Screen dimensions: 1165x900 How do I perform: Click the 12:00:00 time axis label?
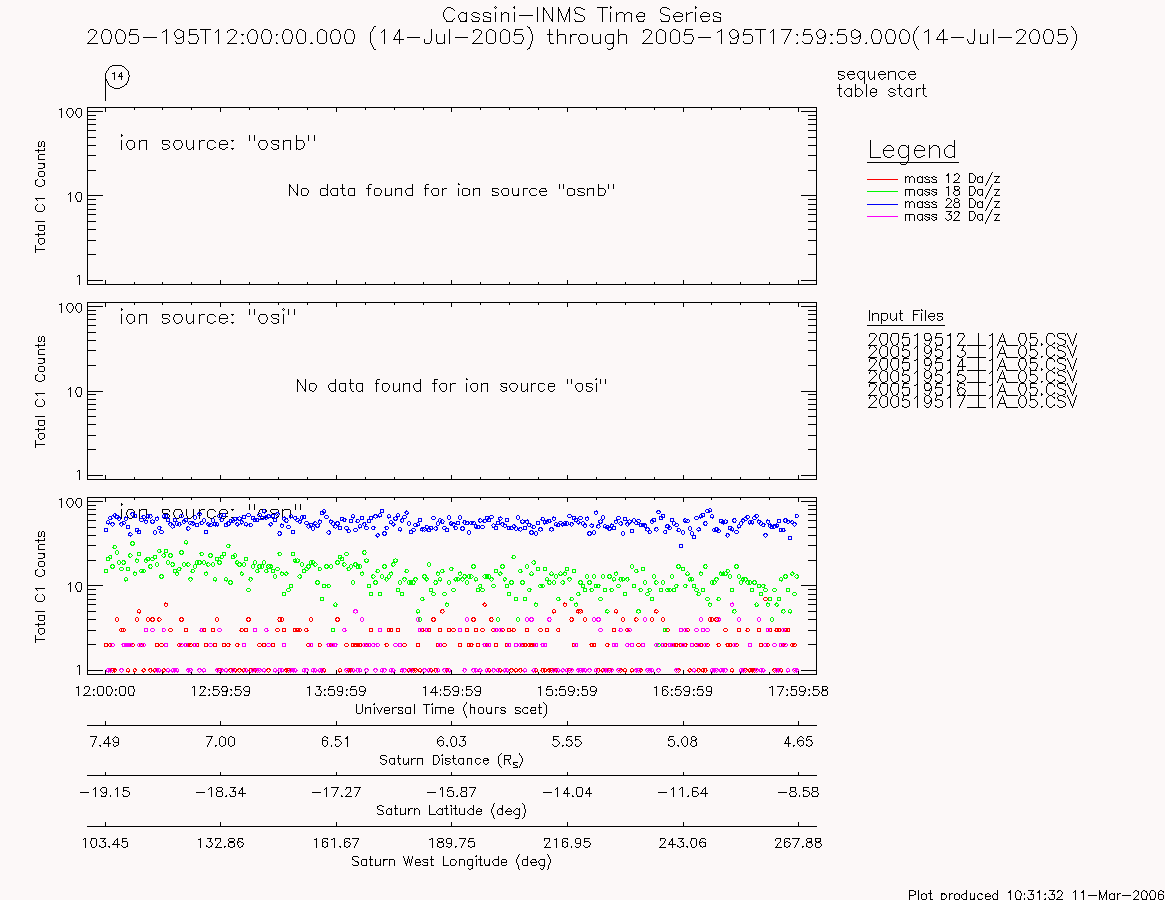click(105, 691)
